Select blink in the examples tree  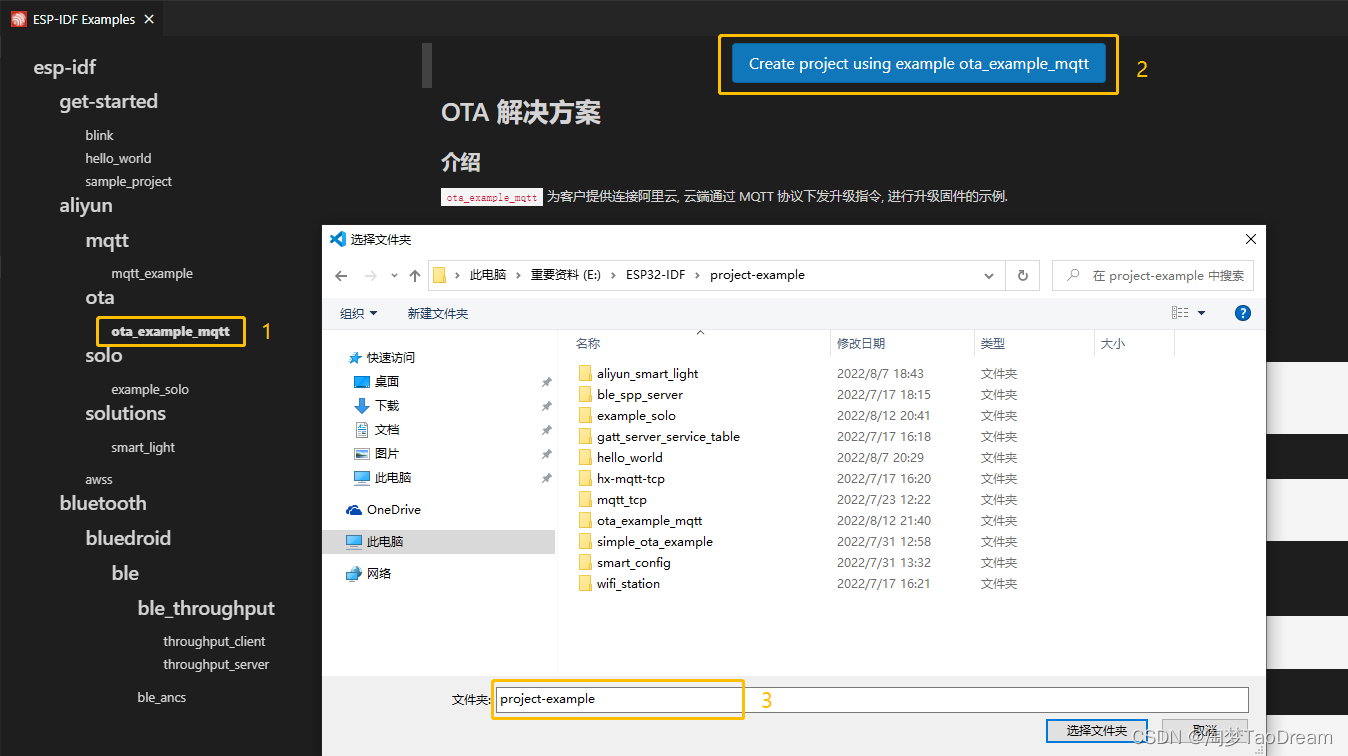(x=99, y=135)
